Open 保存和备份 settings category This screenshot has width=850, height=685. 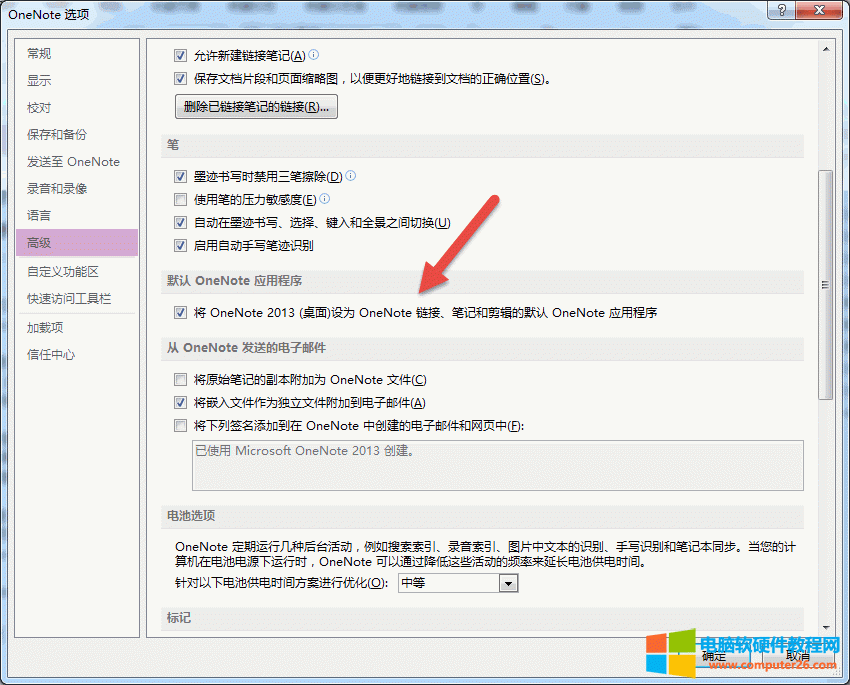point(57,135)
